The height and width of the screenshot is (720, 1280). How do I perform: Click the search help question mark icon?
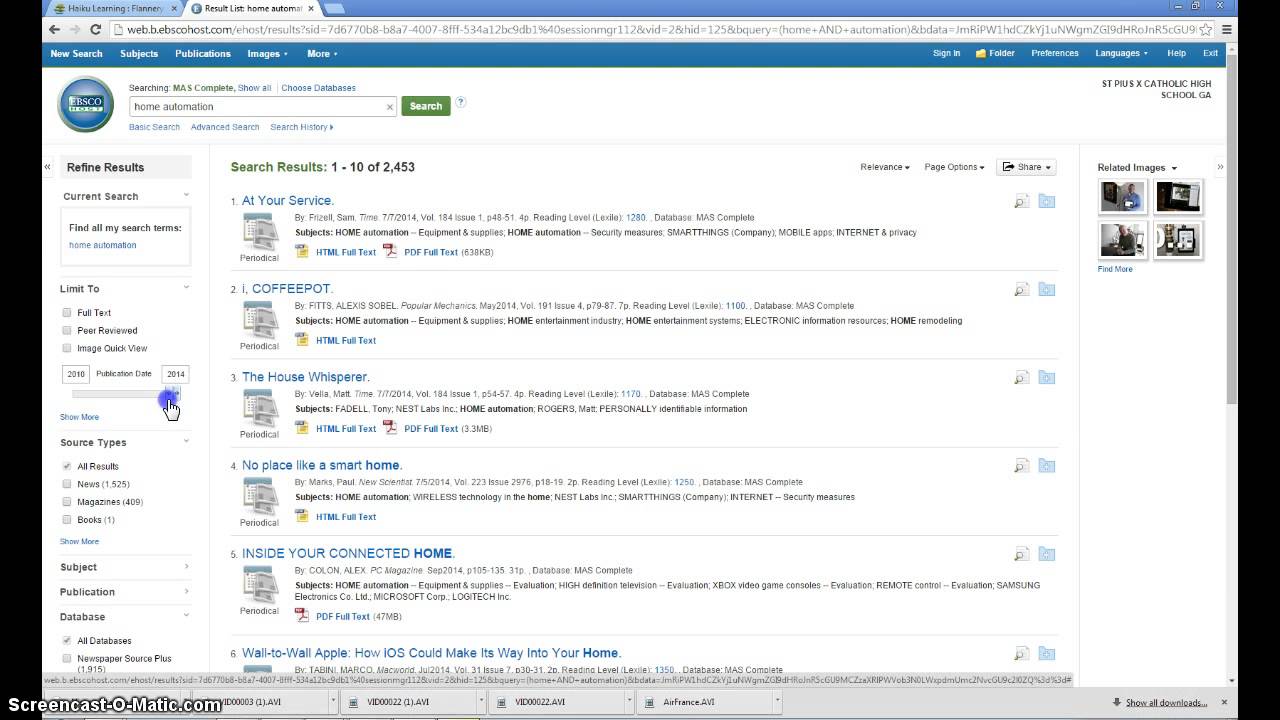461,102
